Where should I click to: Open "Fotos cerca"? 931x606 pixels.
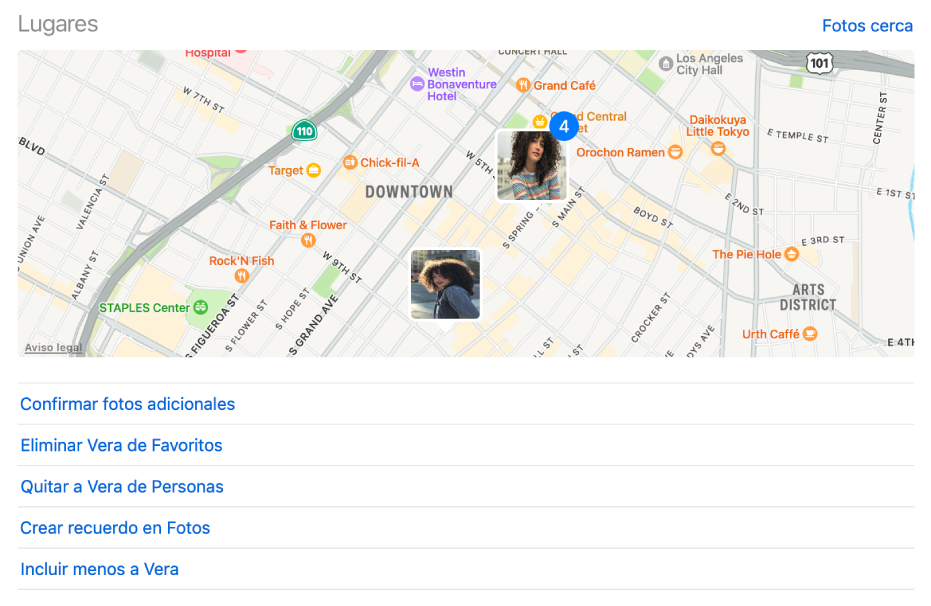pyautogui.click(x=866, y=25)
